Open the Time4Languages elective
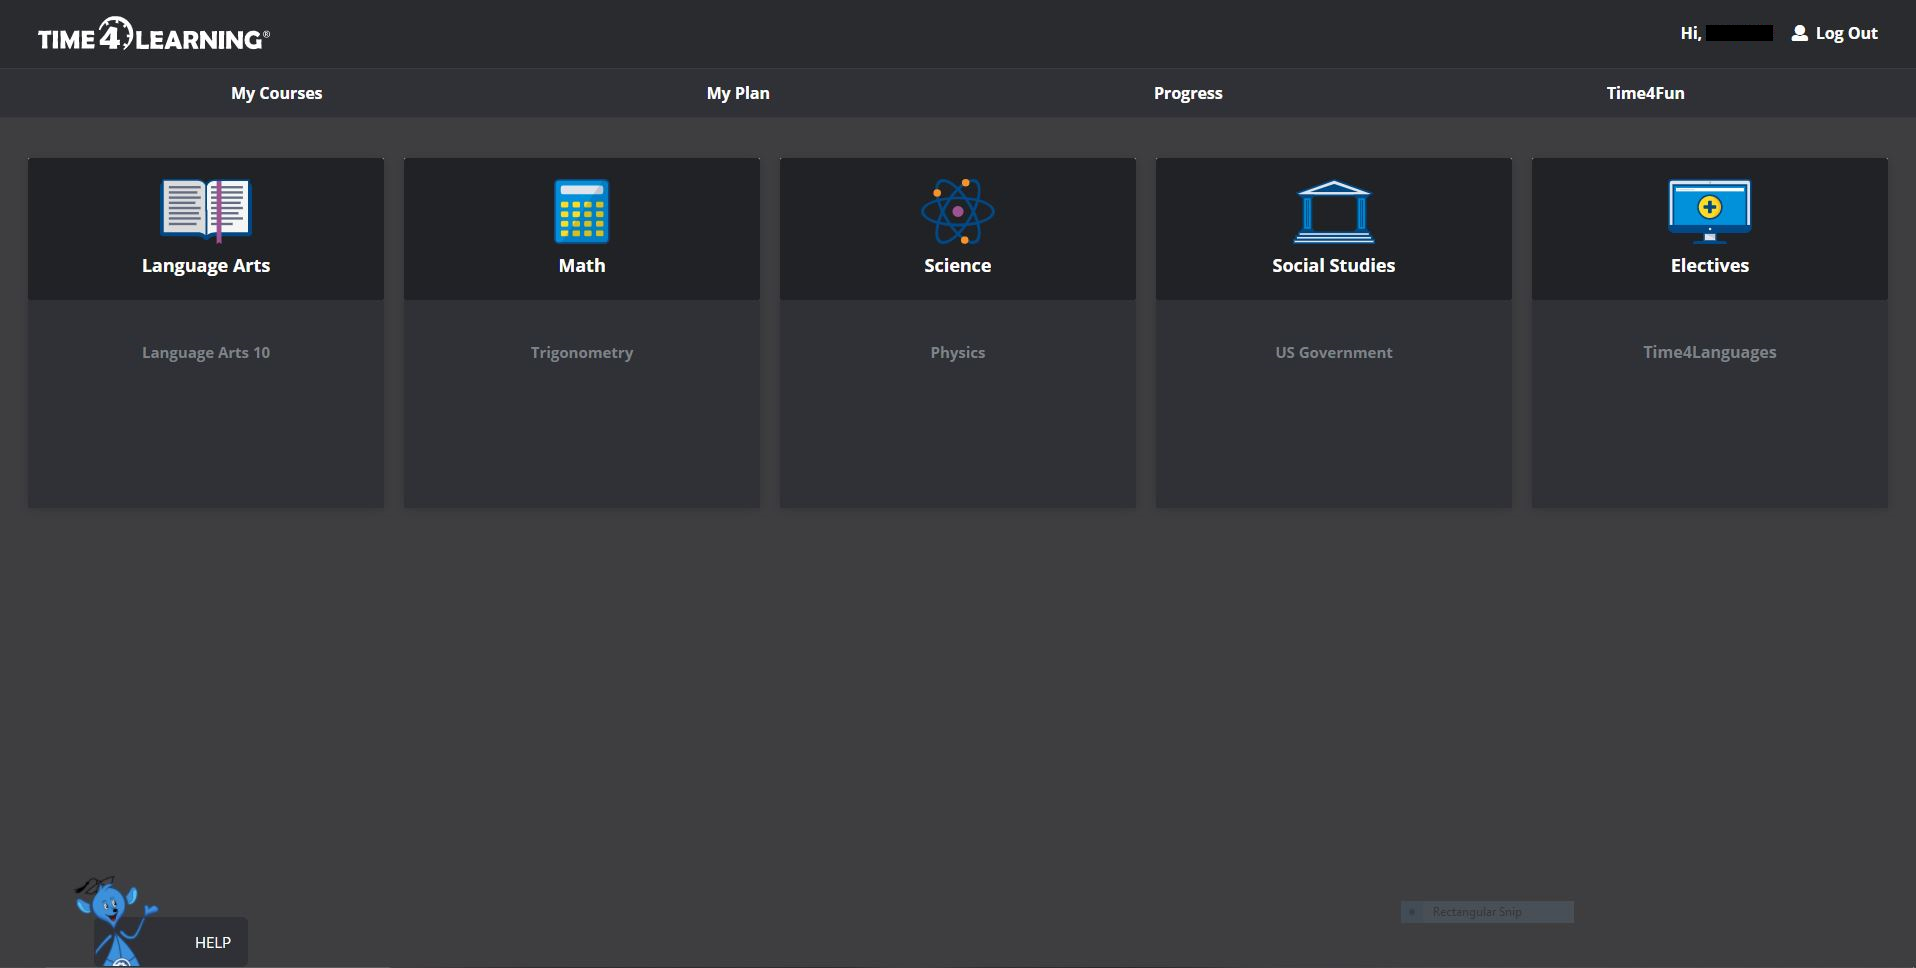Viewport: 1916px width, 968px height. click(x=1709, y=352)
